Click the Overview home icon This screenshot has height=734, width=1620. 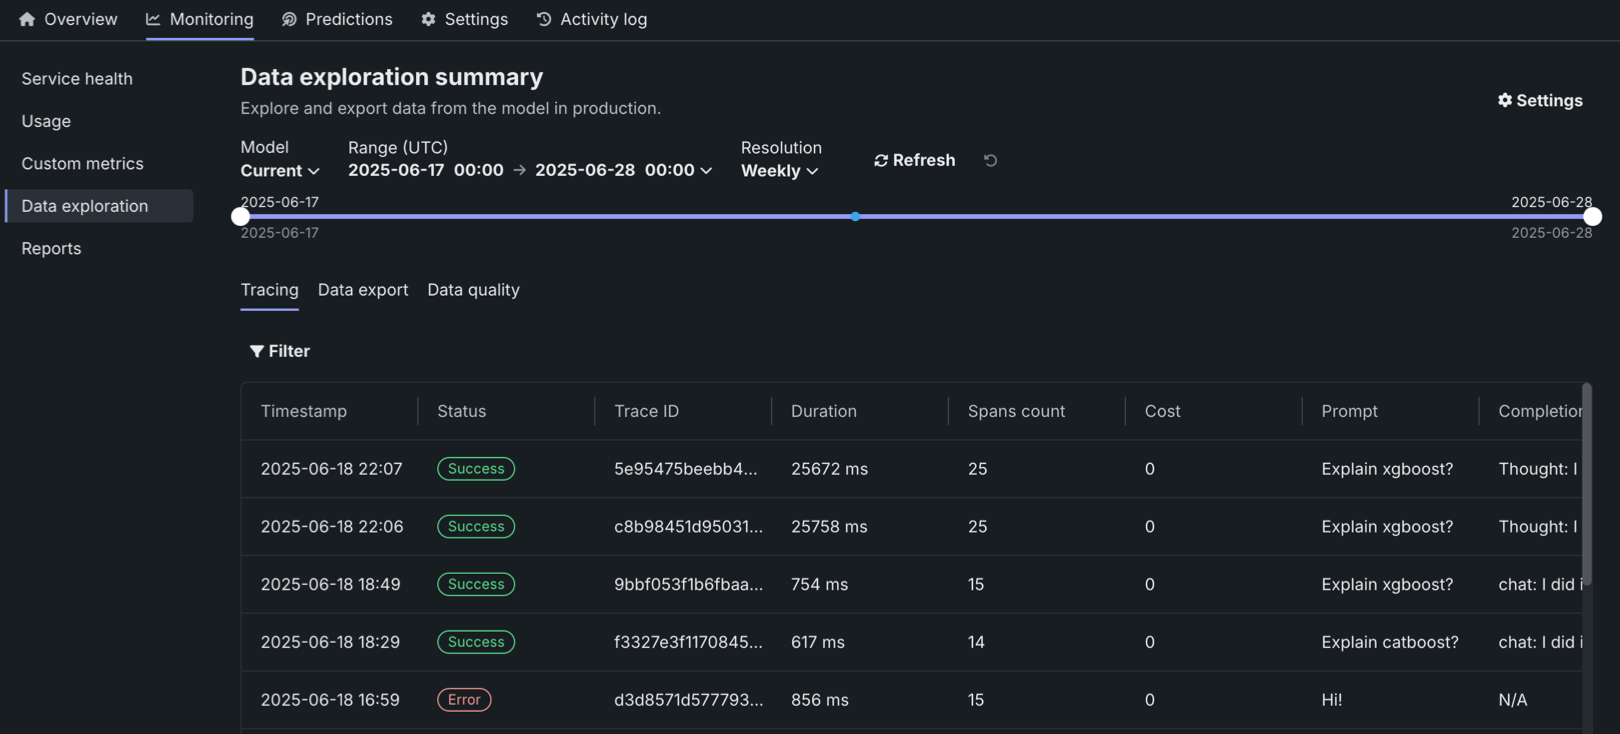coord(27,19)
